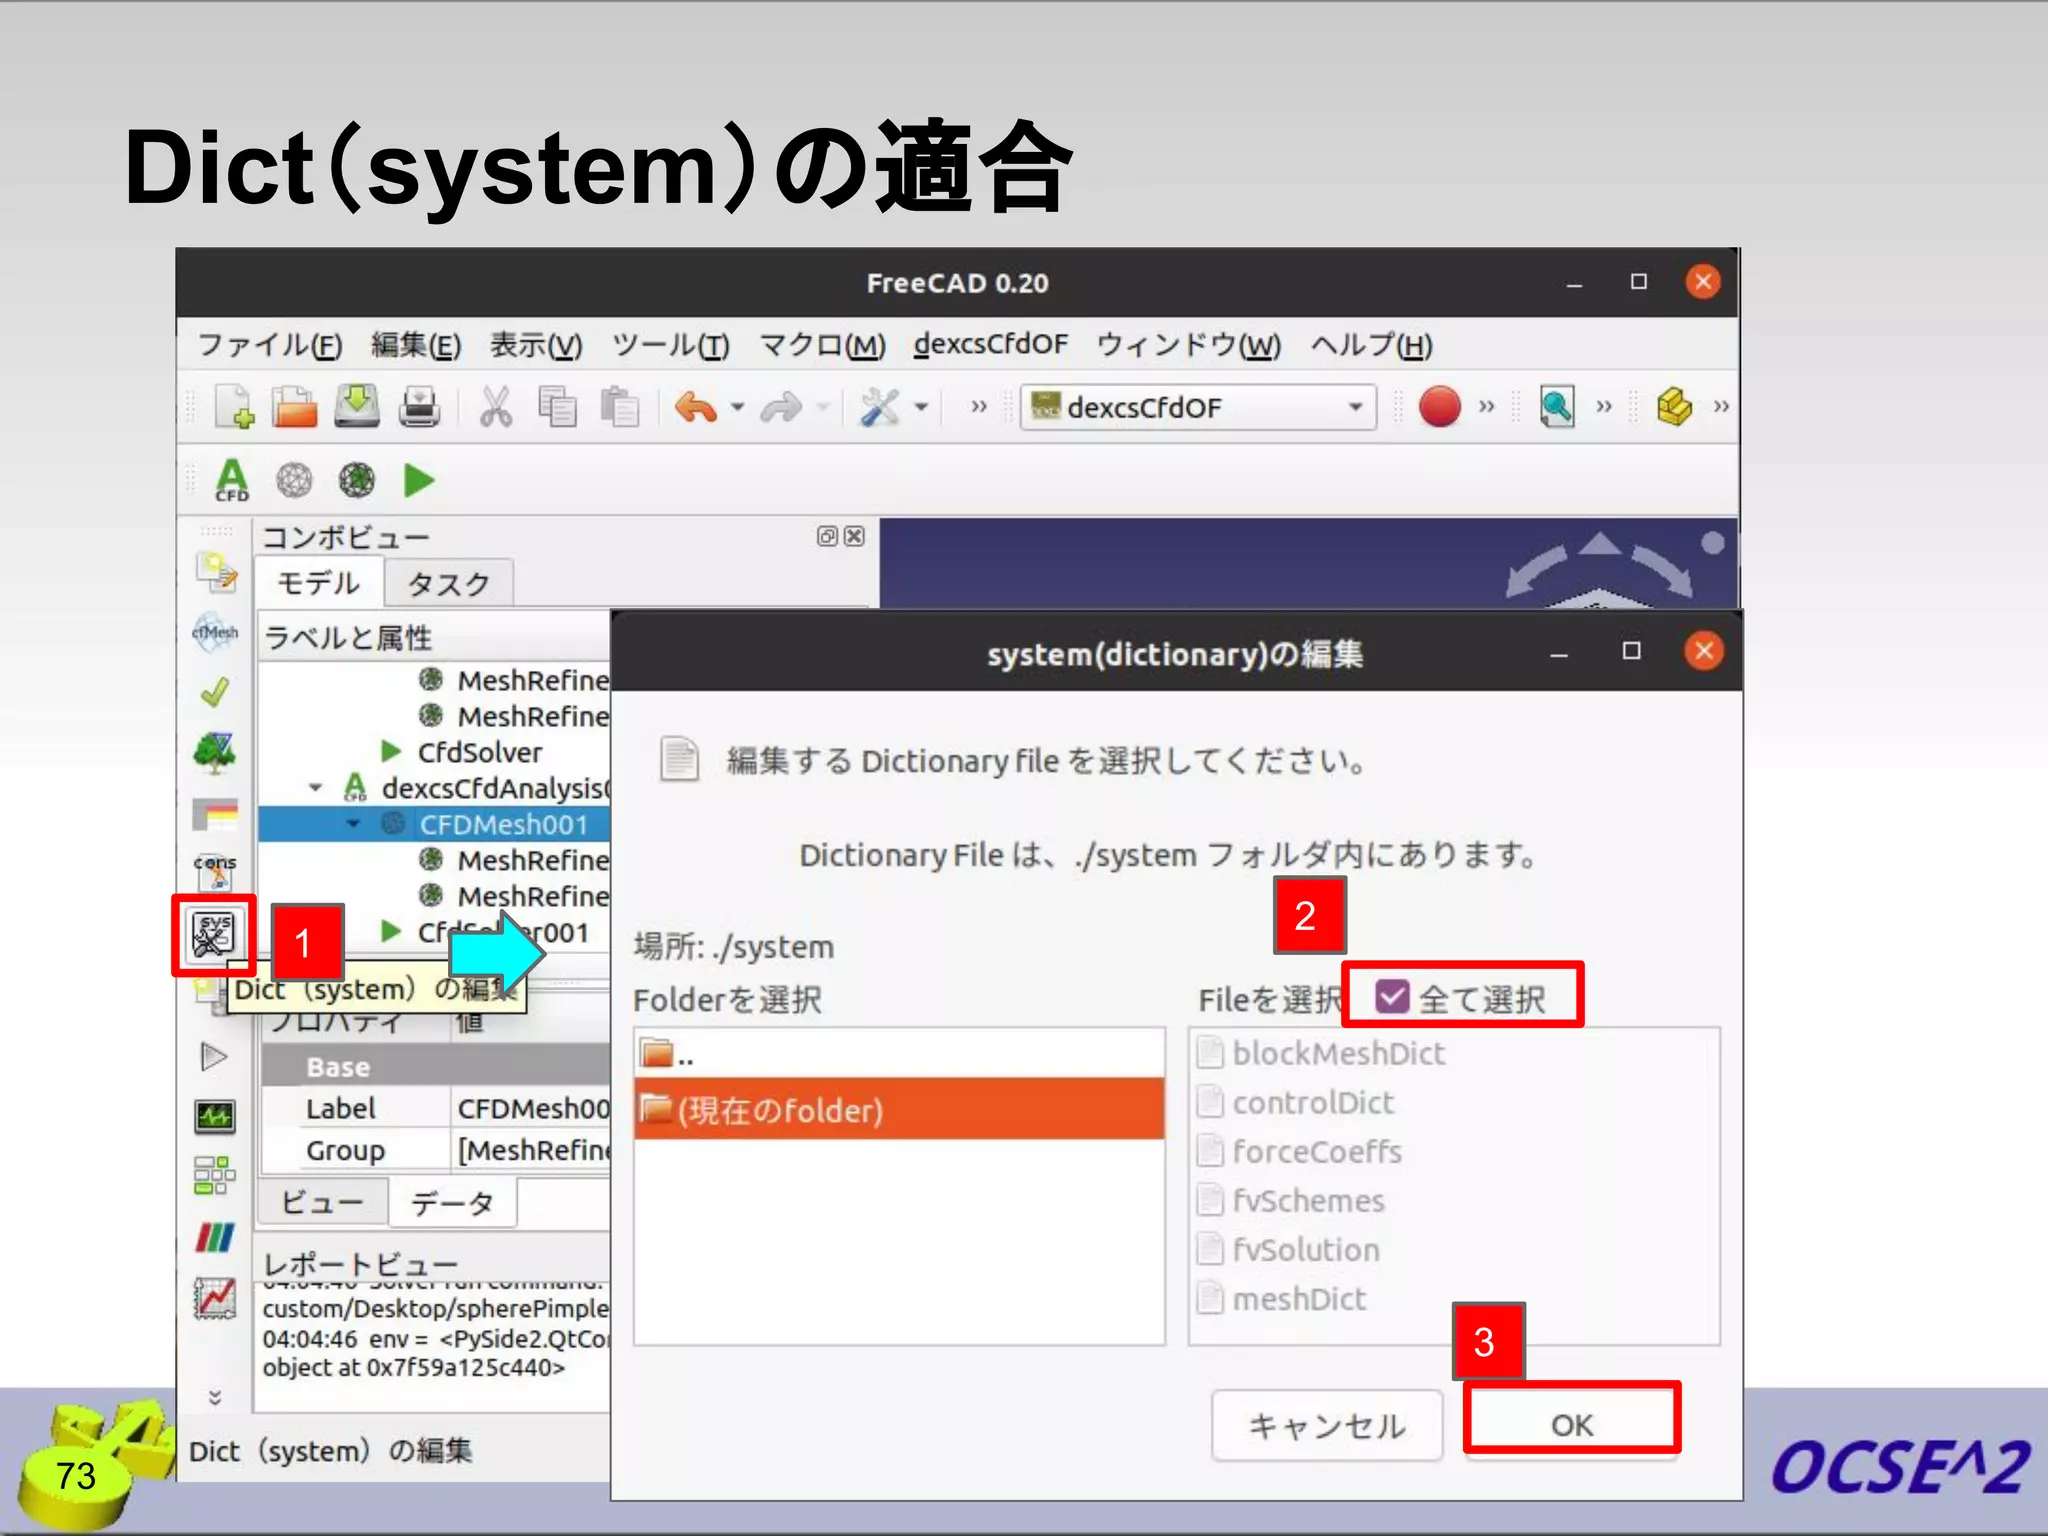Open the tools icon dropdown arrow
Image resolution: width=2048 pixels, height=1536 pixels.
(x=922, y=407)
